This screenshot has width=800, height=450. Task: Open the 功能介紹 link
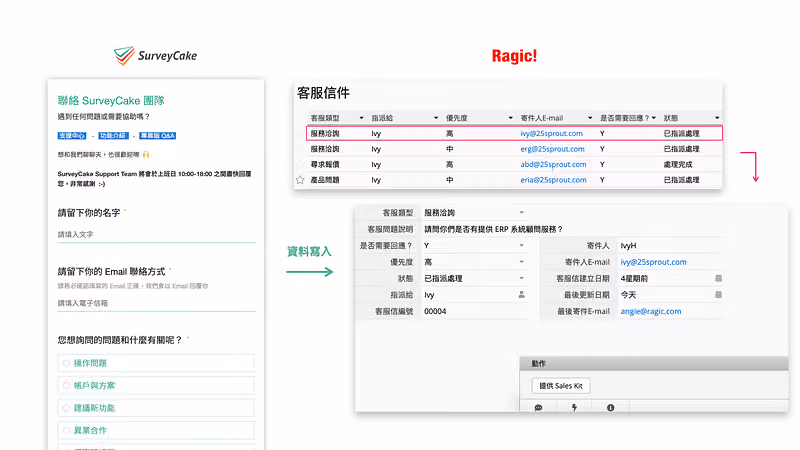(113, 136)
